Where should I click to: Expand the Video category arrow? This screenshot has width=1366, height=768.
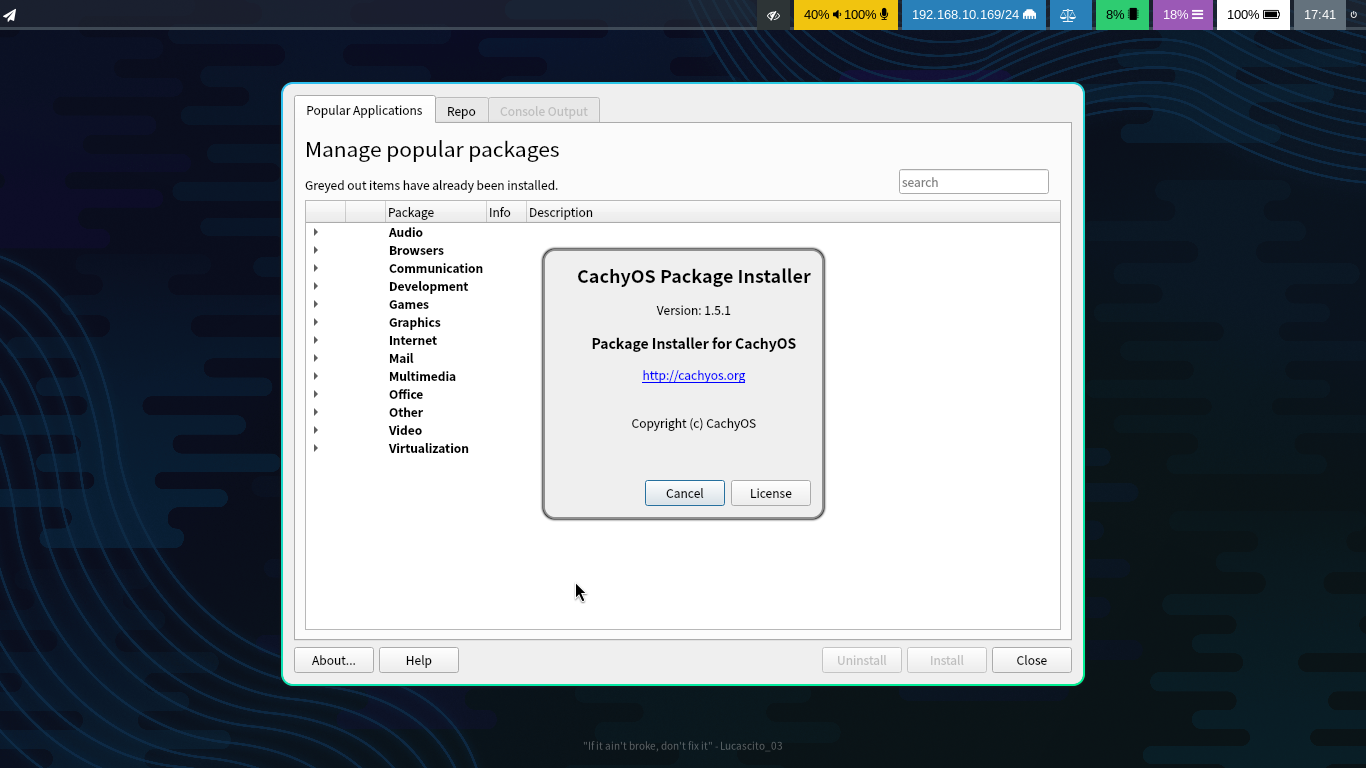[x=316, y=430]
